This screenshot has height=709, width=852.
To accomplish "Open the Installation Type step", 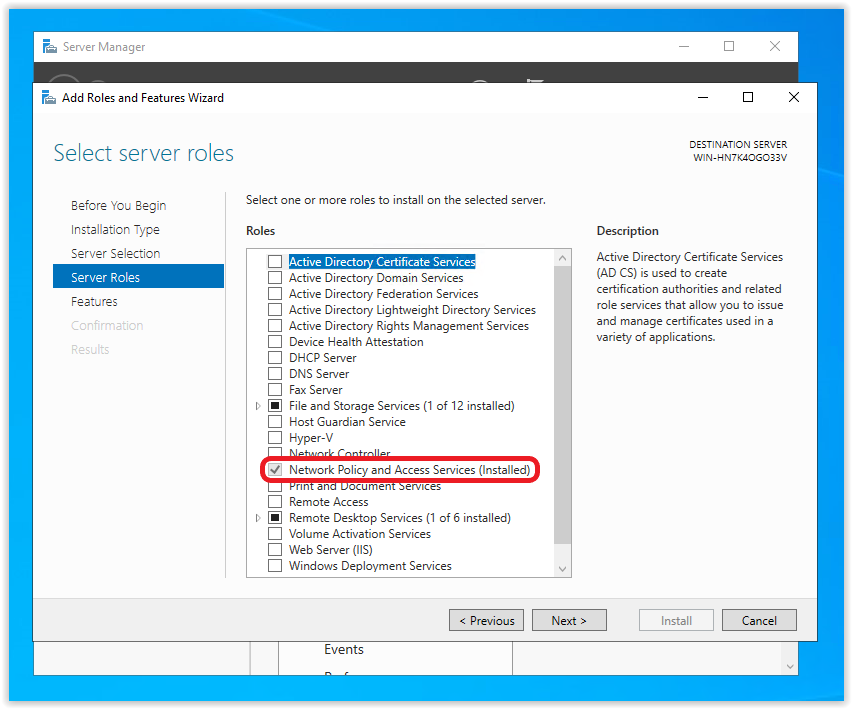I will 115,230.
